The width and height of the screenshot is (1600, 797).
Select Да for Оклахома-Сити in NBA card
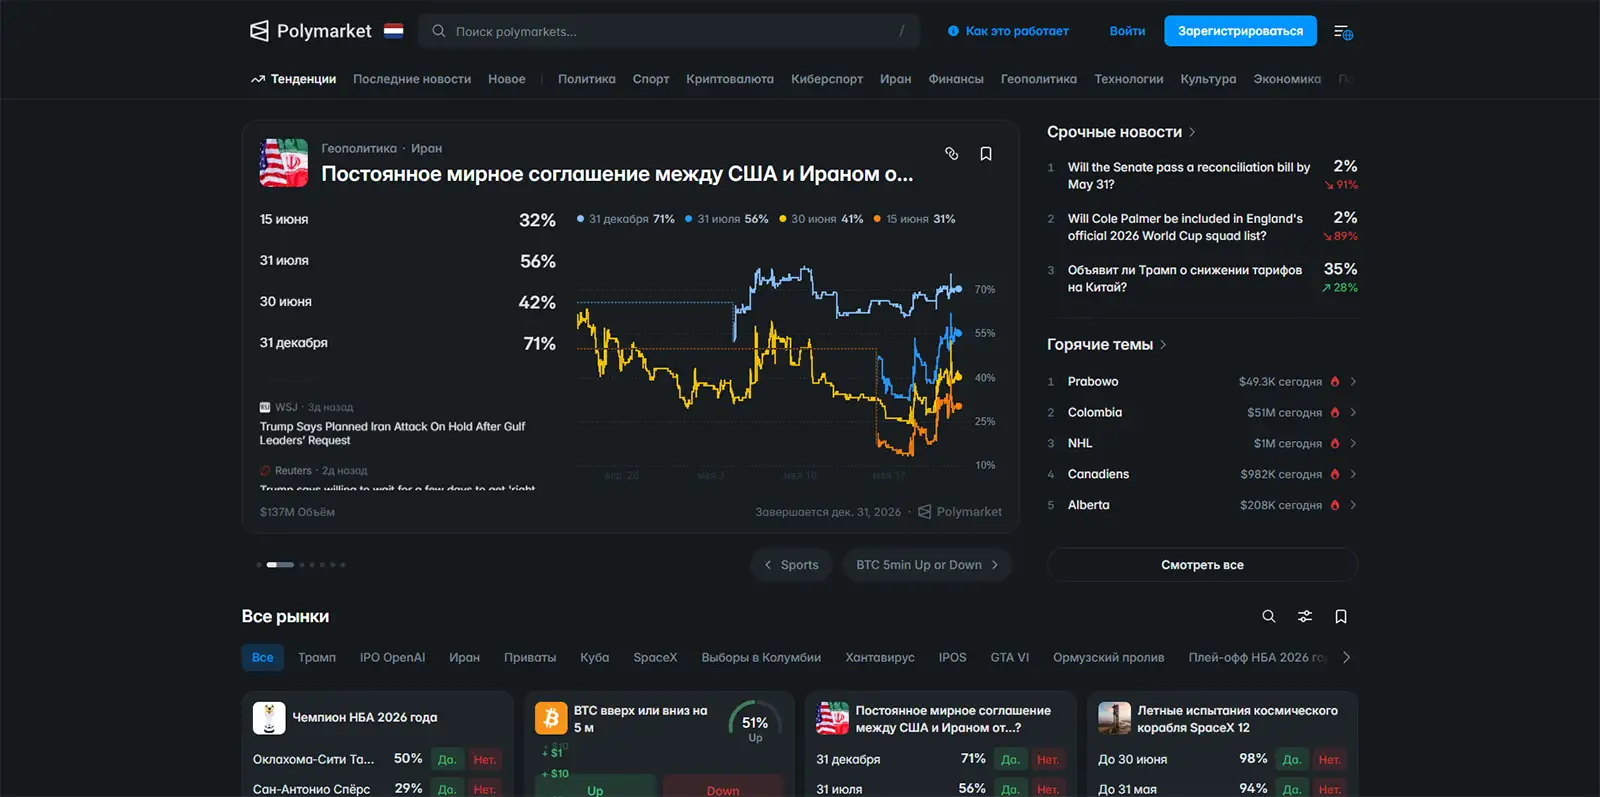(x=447, y=760)
